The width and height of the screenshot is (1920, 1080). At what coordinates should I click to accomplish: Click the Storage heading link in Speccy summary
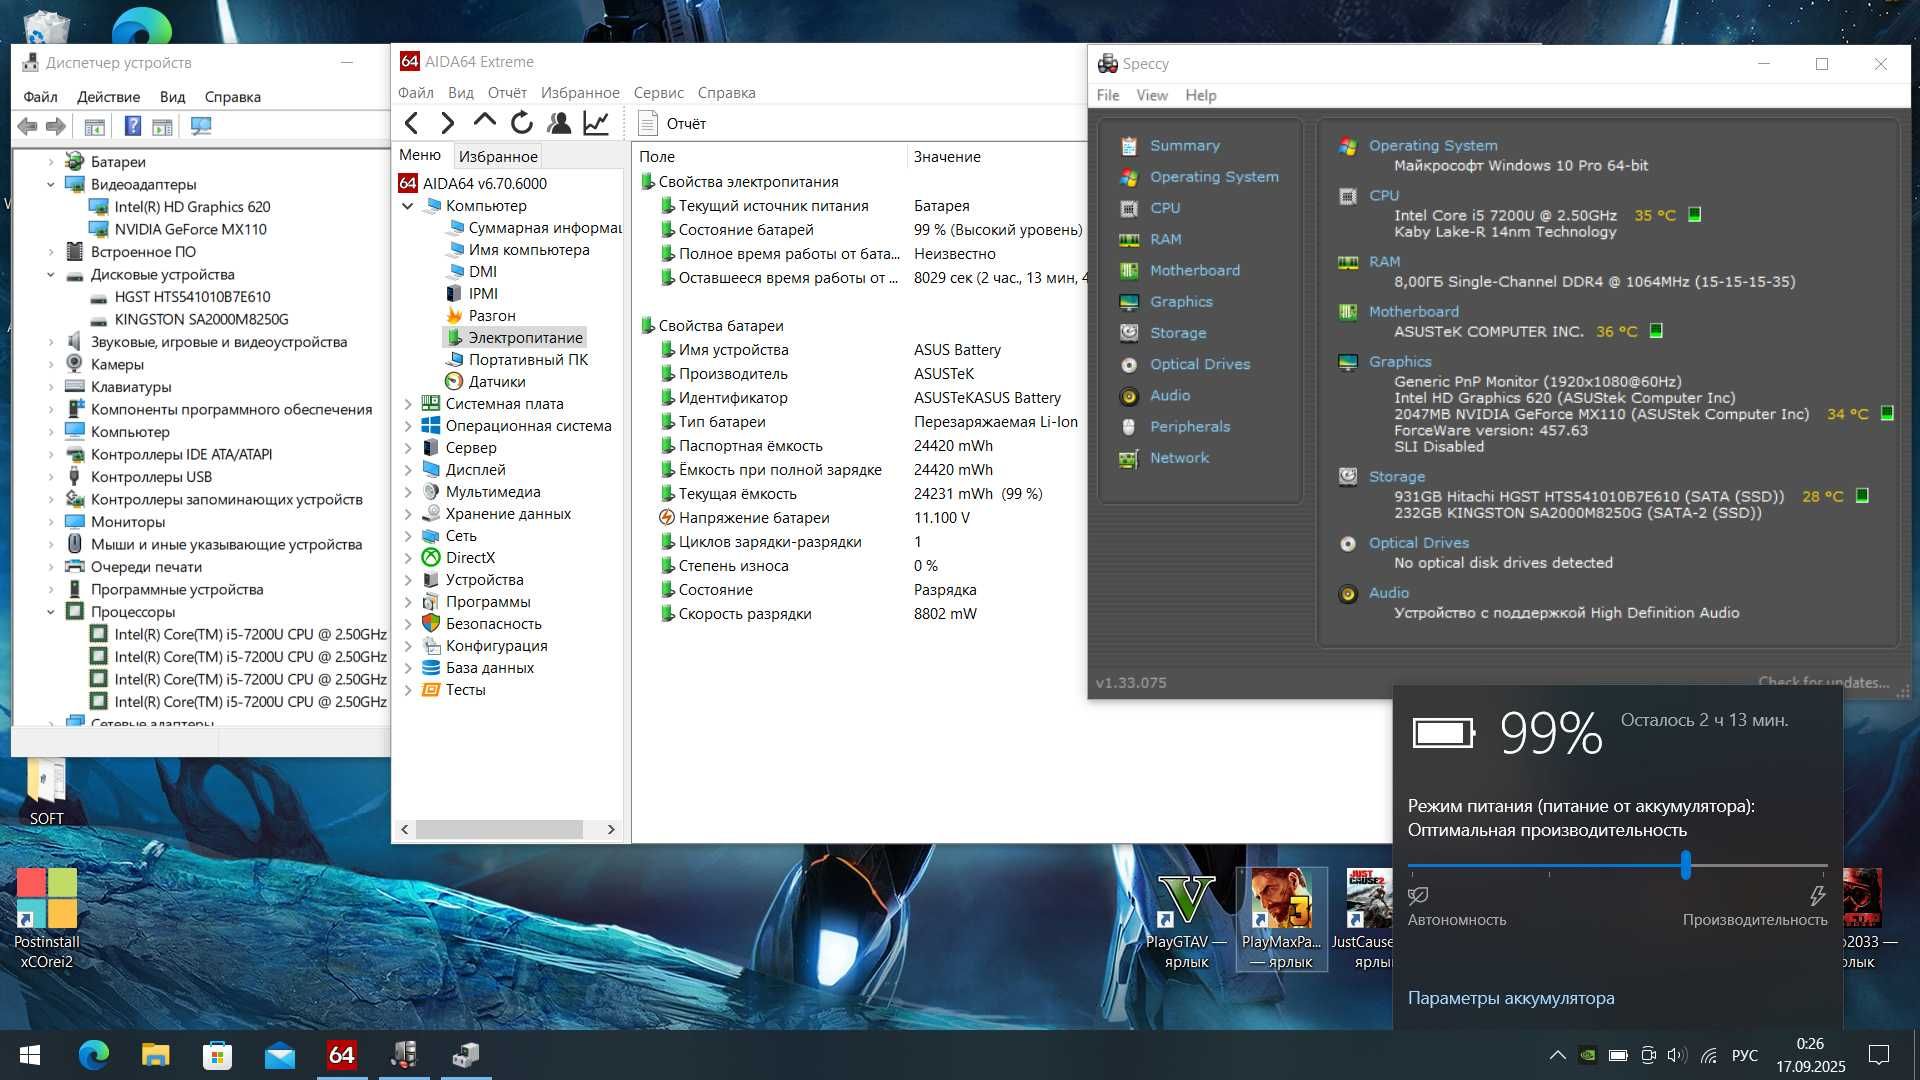pyautogui.click(x=1396, y=477)
